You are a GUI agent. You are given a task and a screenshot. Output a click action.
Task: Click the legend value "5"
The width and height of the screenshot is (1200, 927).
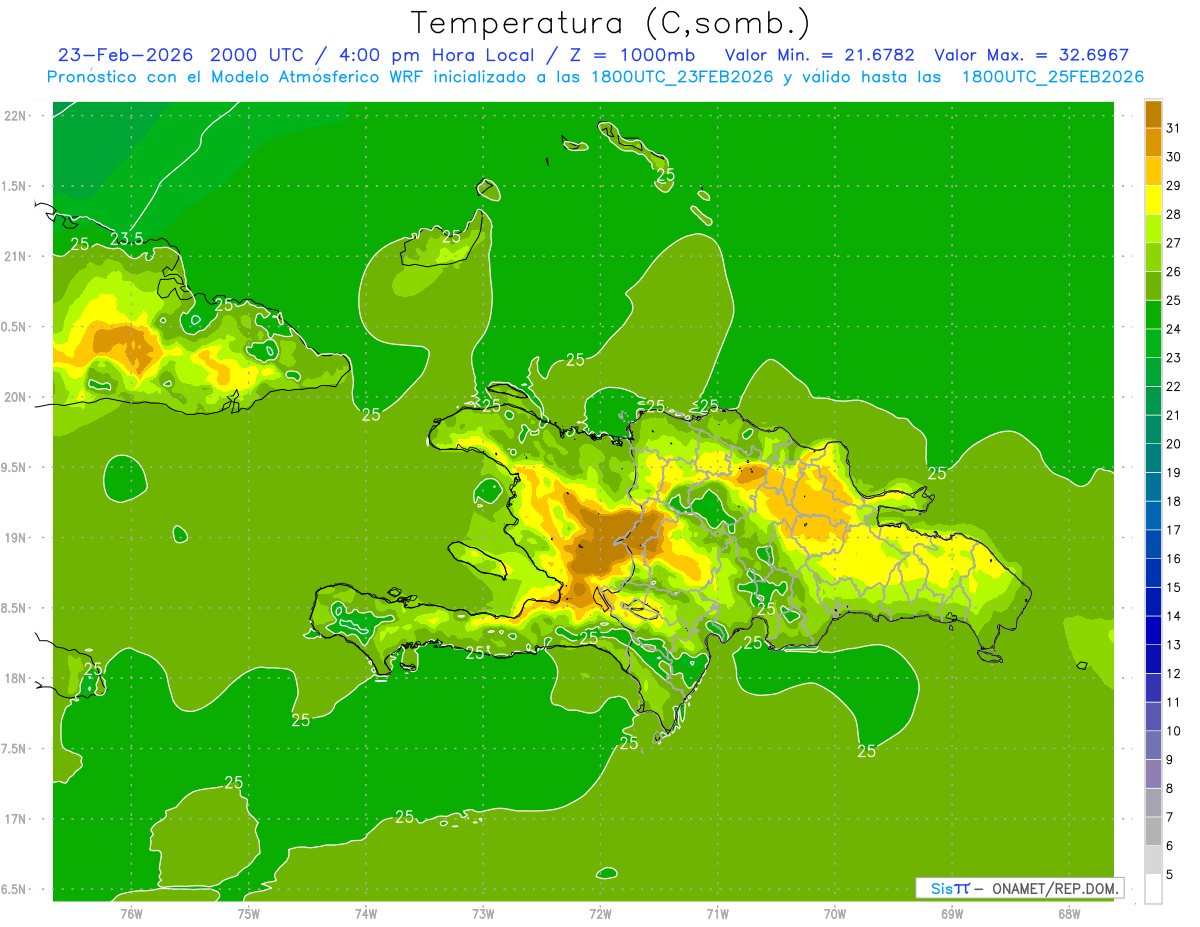point(1170,874)
